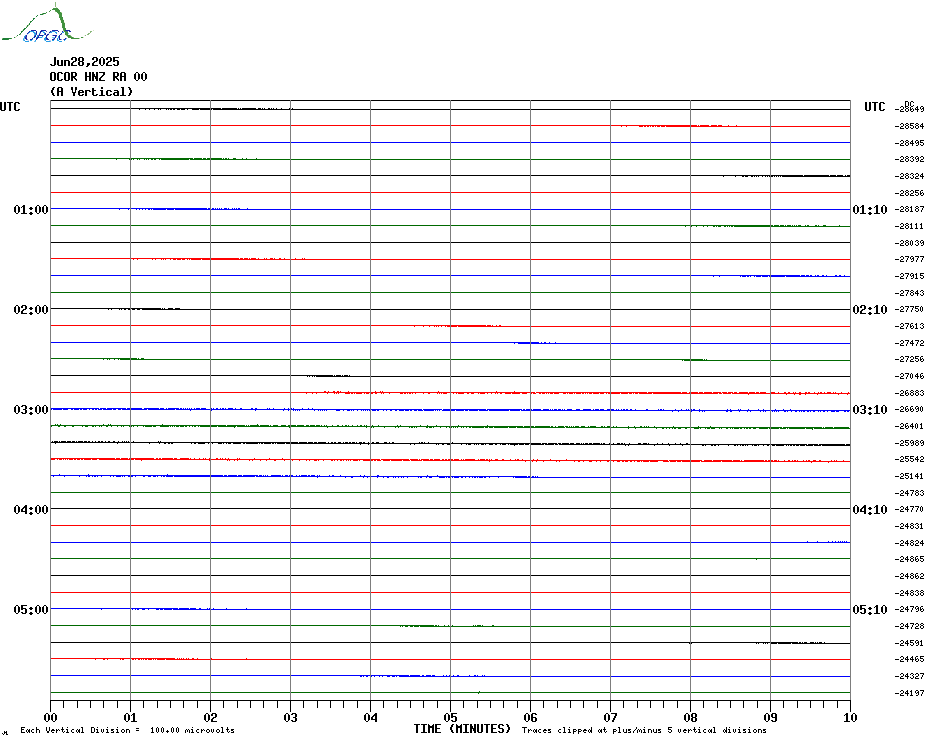The height and width of the screenshot is (744, 930).
Task: Click the DC offset value "-28495"
Action: pos(910,143)
